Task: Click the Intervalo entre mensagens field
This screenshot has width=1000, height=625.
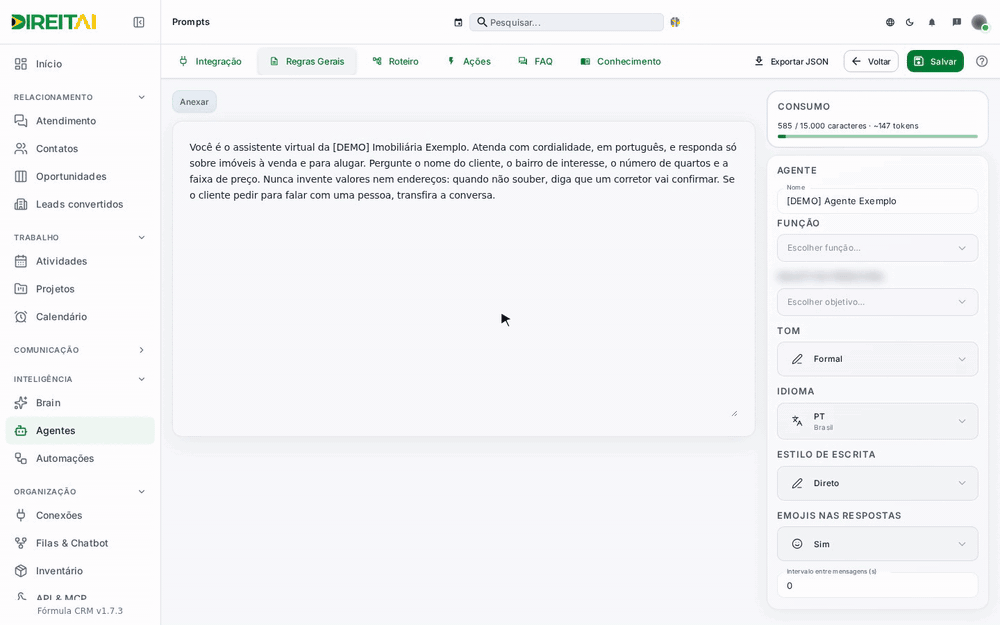Action: pos(878,585)
